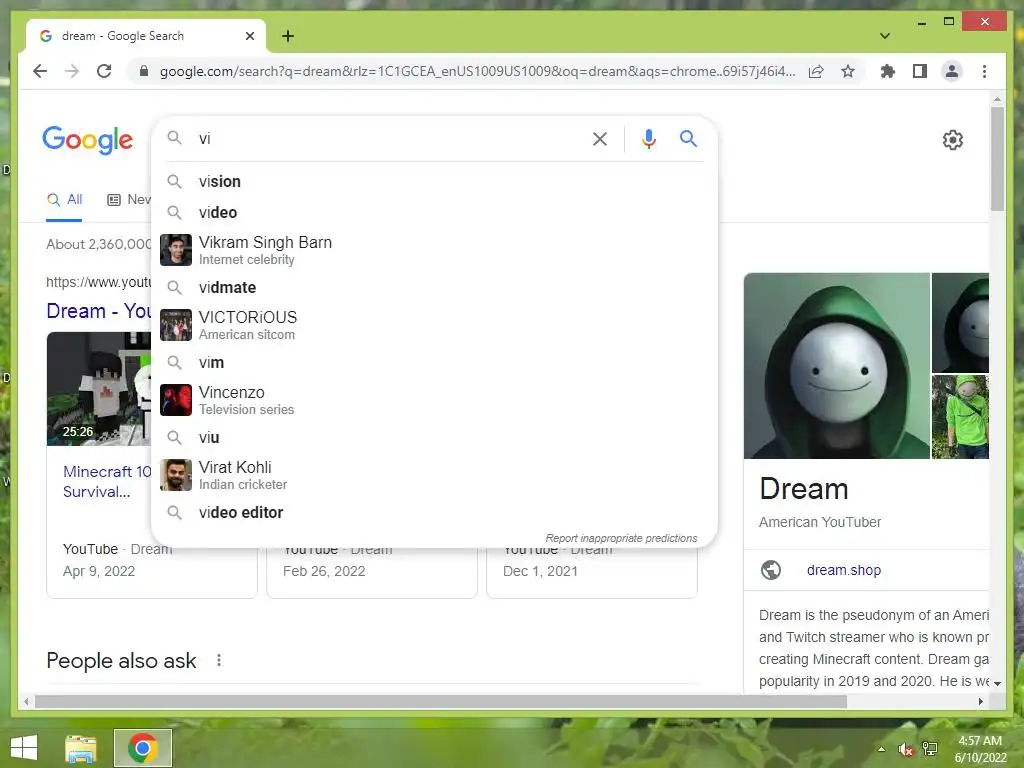Click the vertical scrollbar thumb
This screenshot has height=768, width=1024.
pyautogui.click(x=997, y=159)
